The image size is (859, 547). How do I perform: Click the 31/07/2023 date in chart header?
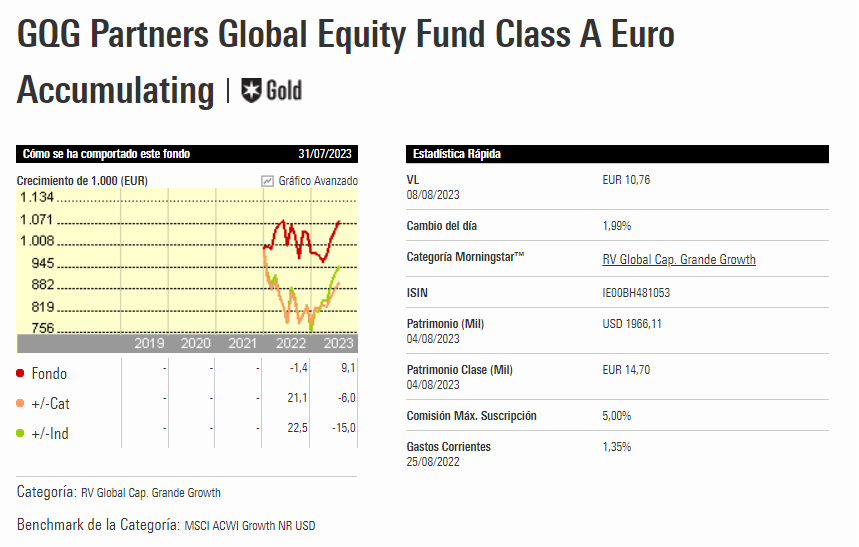326,154
